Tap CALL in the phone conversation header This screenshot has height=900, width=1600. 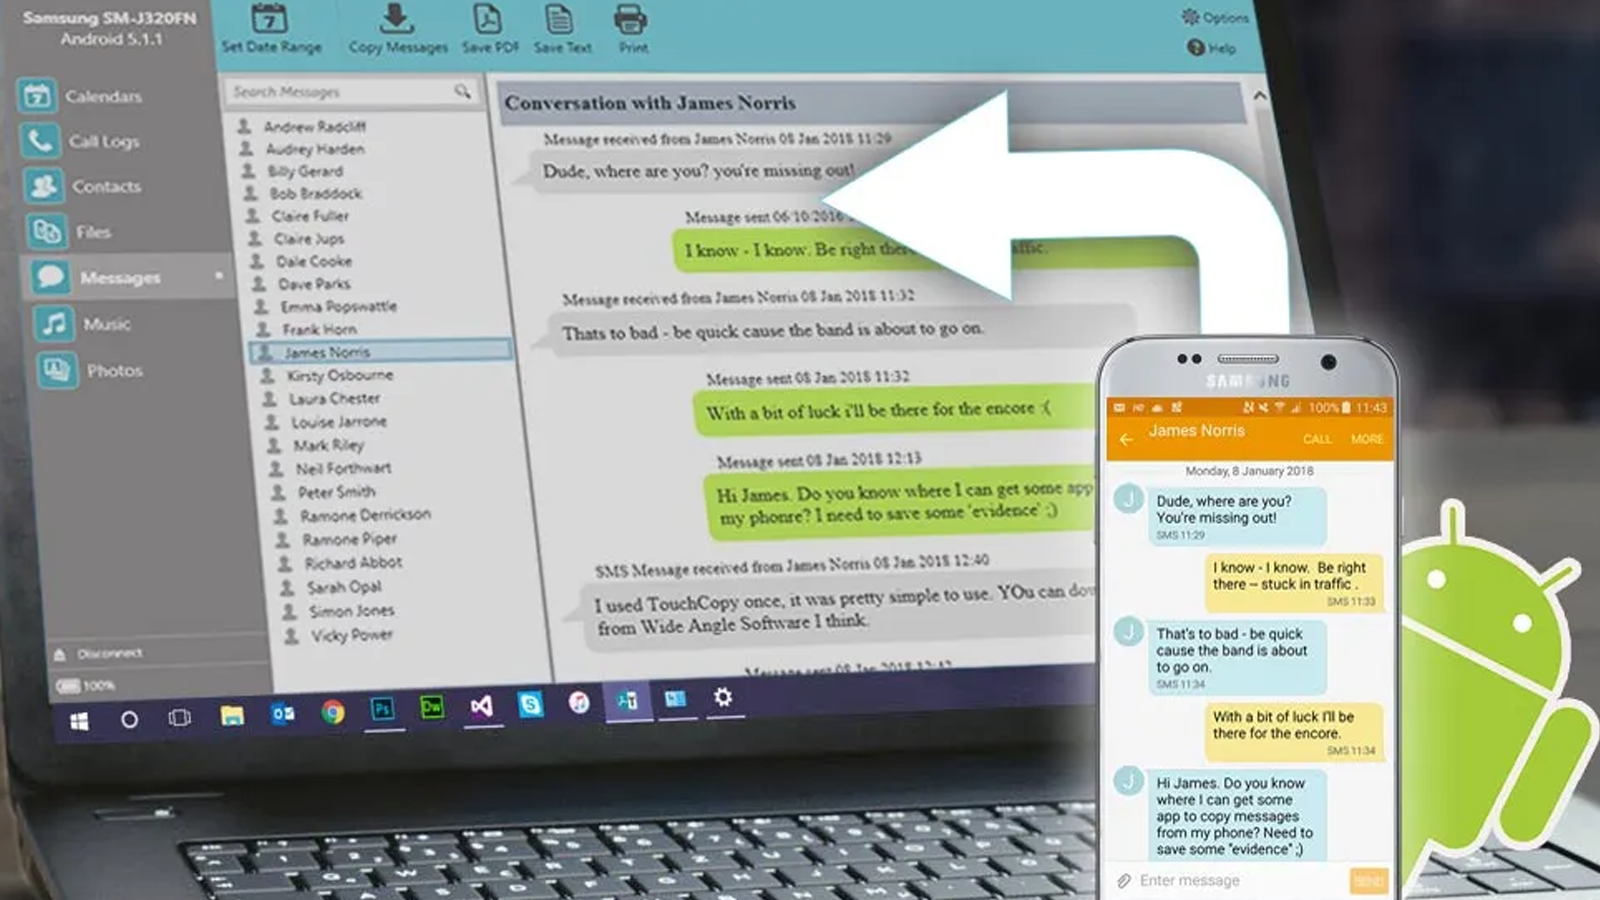(1318, 439)
